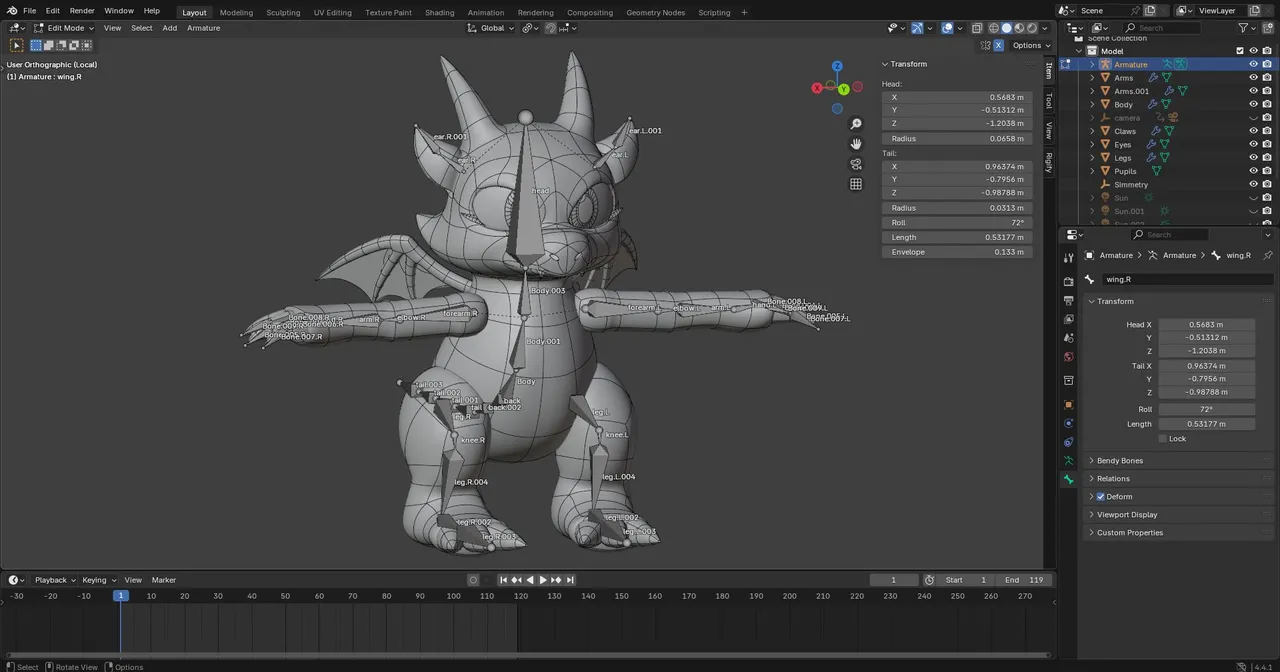The height and width of the screenshot is (672, 1280).
Task: Hide the Claws object in the Outliner
Action: tap(1254, 131)
